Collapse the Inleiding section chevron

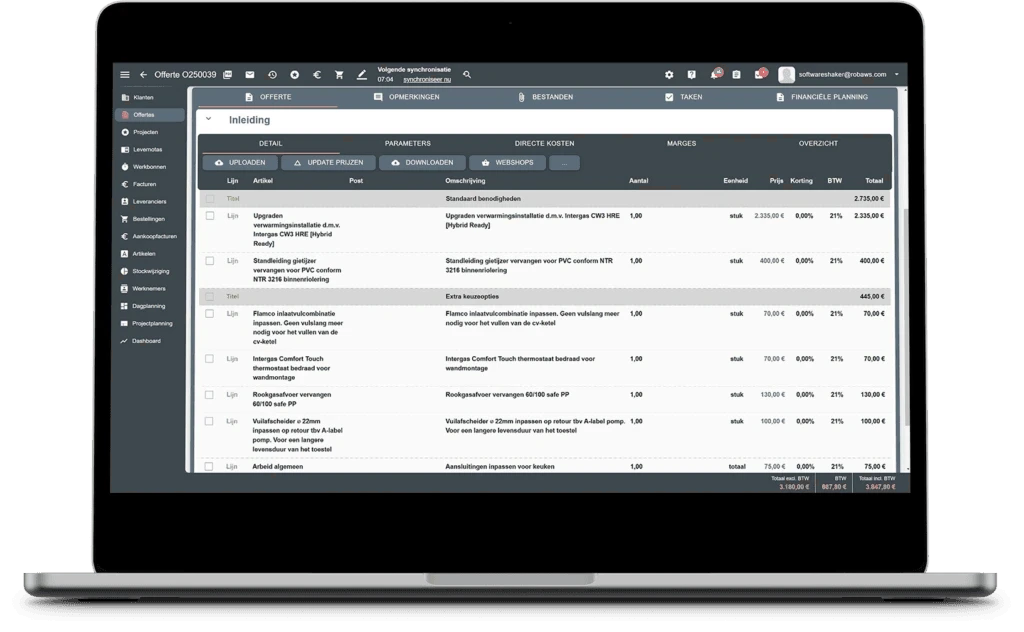pyautogui.click(x=208, y=119)
